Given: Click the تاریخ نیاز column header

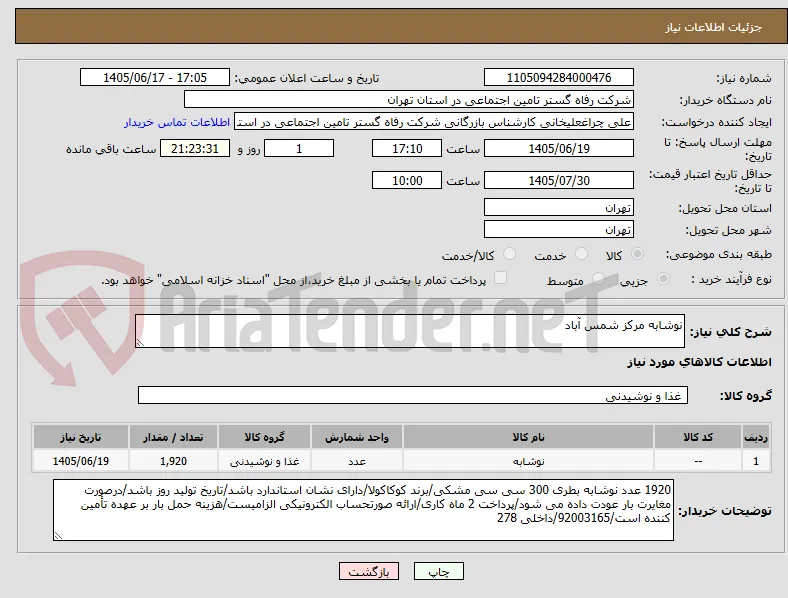Looking at the screenshot, I should [81, 437].
